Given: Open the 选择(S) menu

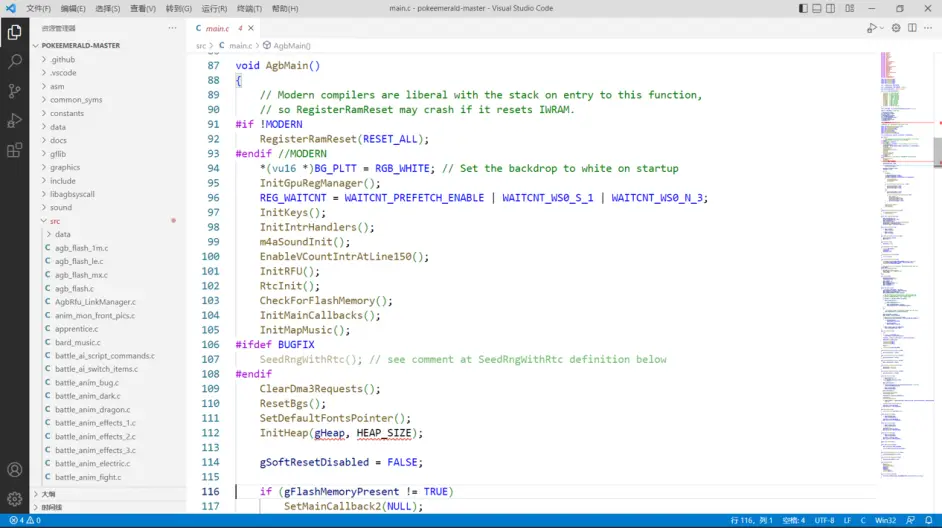Looking at the screenshot, I should coord(108,8).
